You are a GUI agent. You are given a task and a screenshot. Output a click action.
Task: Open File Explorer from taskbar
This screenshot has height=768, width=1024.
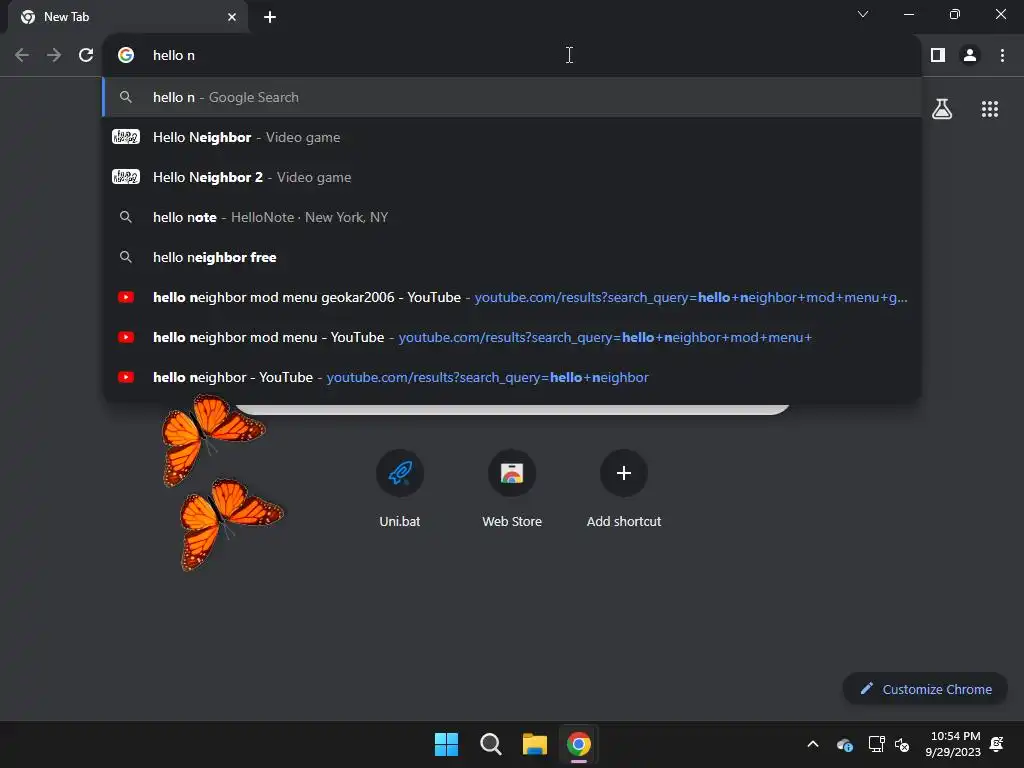tap(534, 744)
